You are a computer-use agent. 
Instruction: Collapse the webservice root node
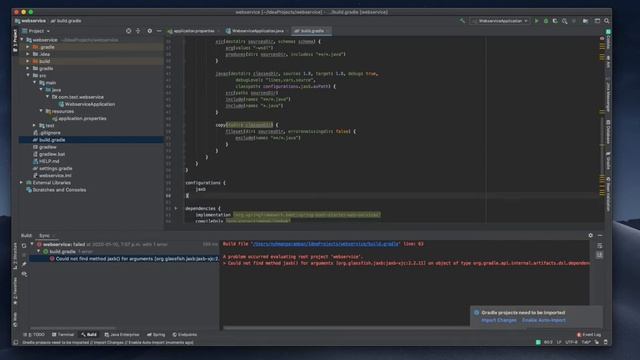coord(22,40)
